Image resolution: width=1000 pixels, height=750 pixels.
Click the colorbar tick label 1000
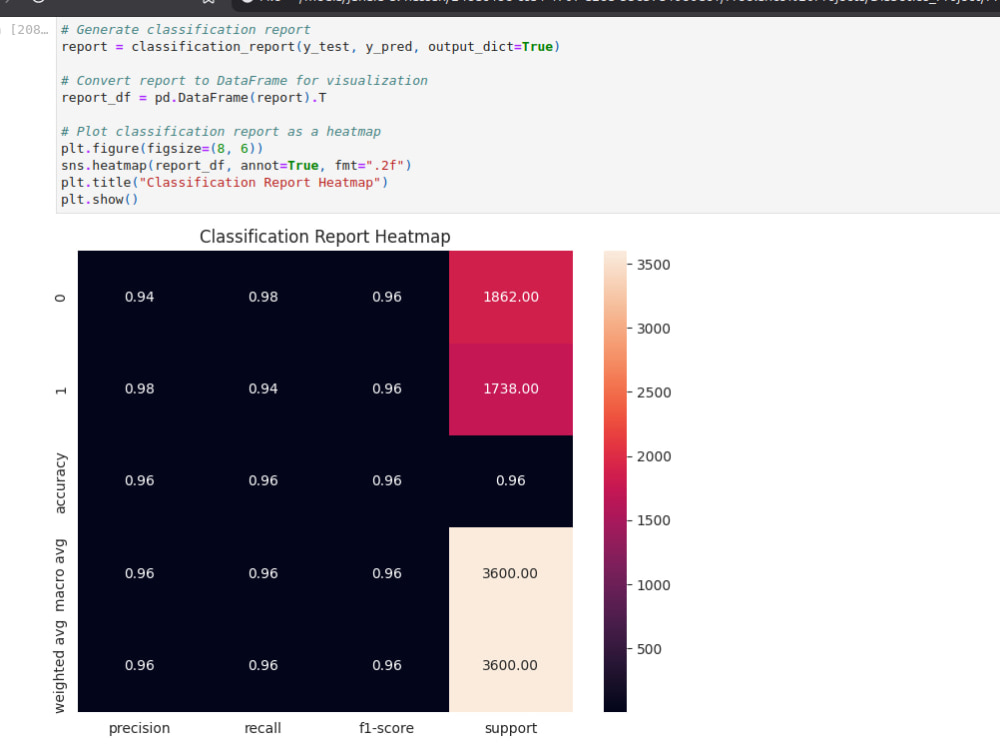coord(654,585)
